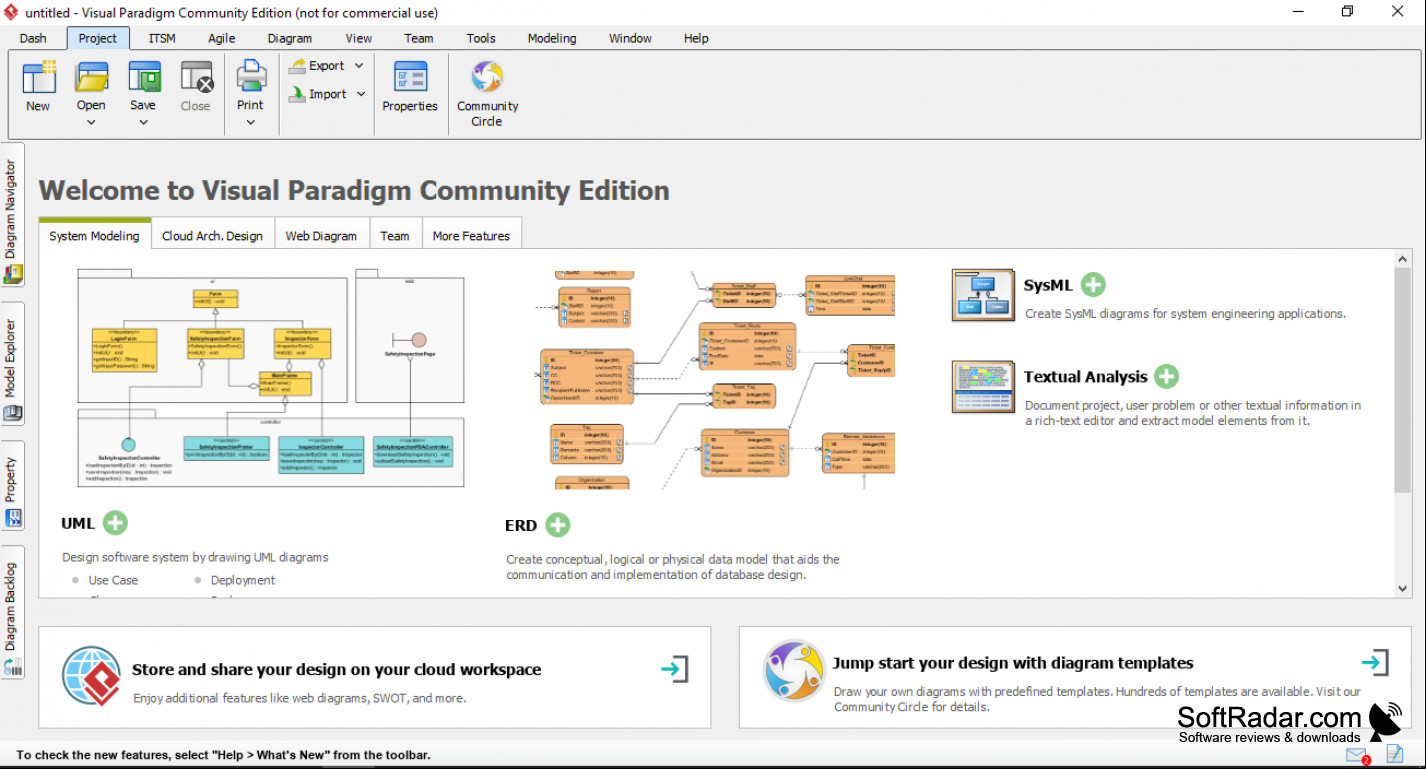Screen dimensions: 1426x769
Task: Open the ITSM menu
Action: point(162,38)
